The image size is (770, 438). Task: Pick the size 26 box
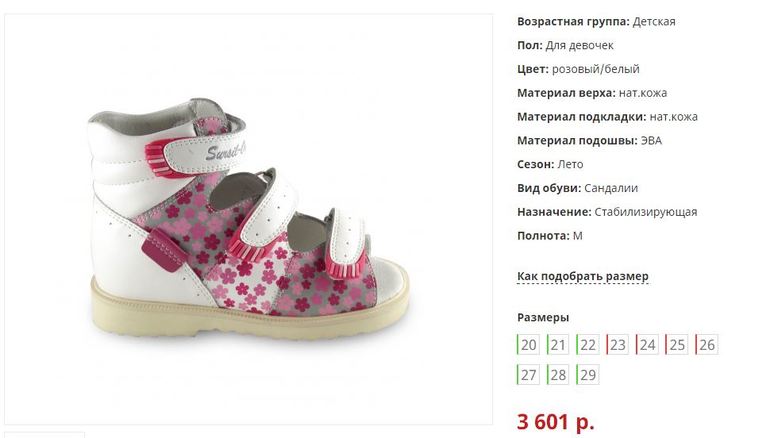coord(707,345)
